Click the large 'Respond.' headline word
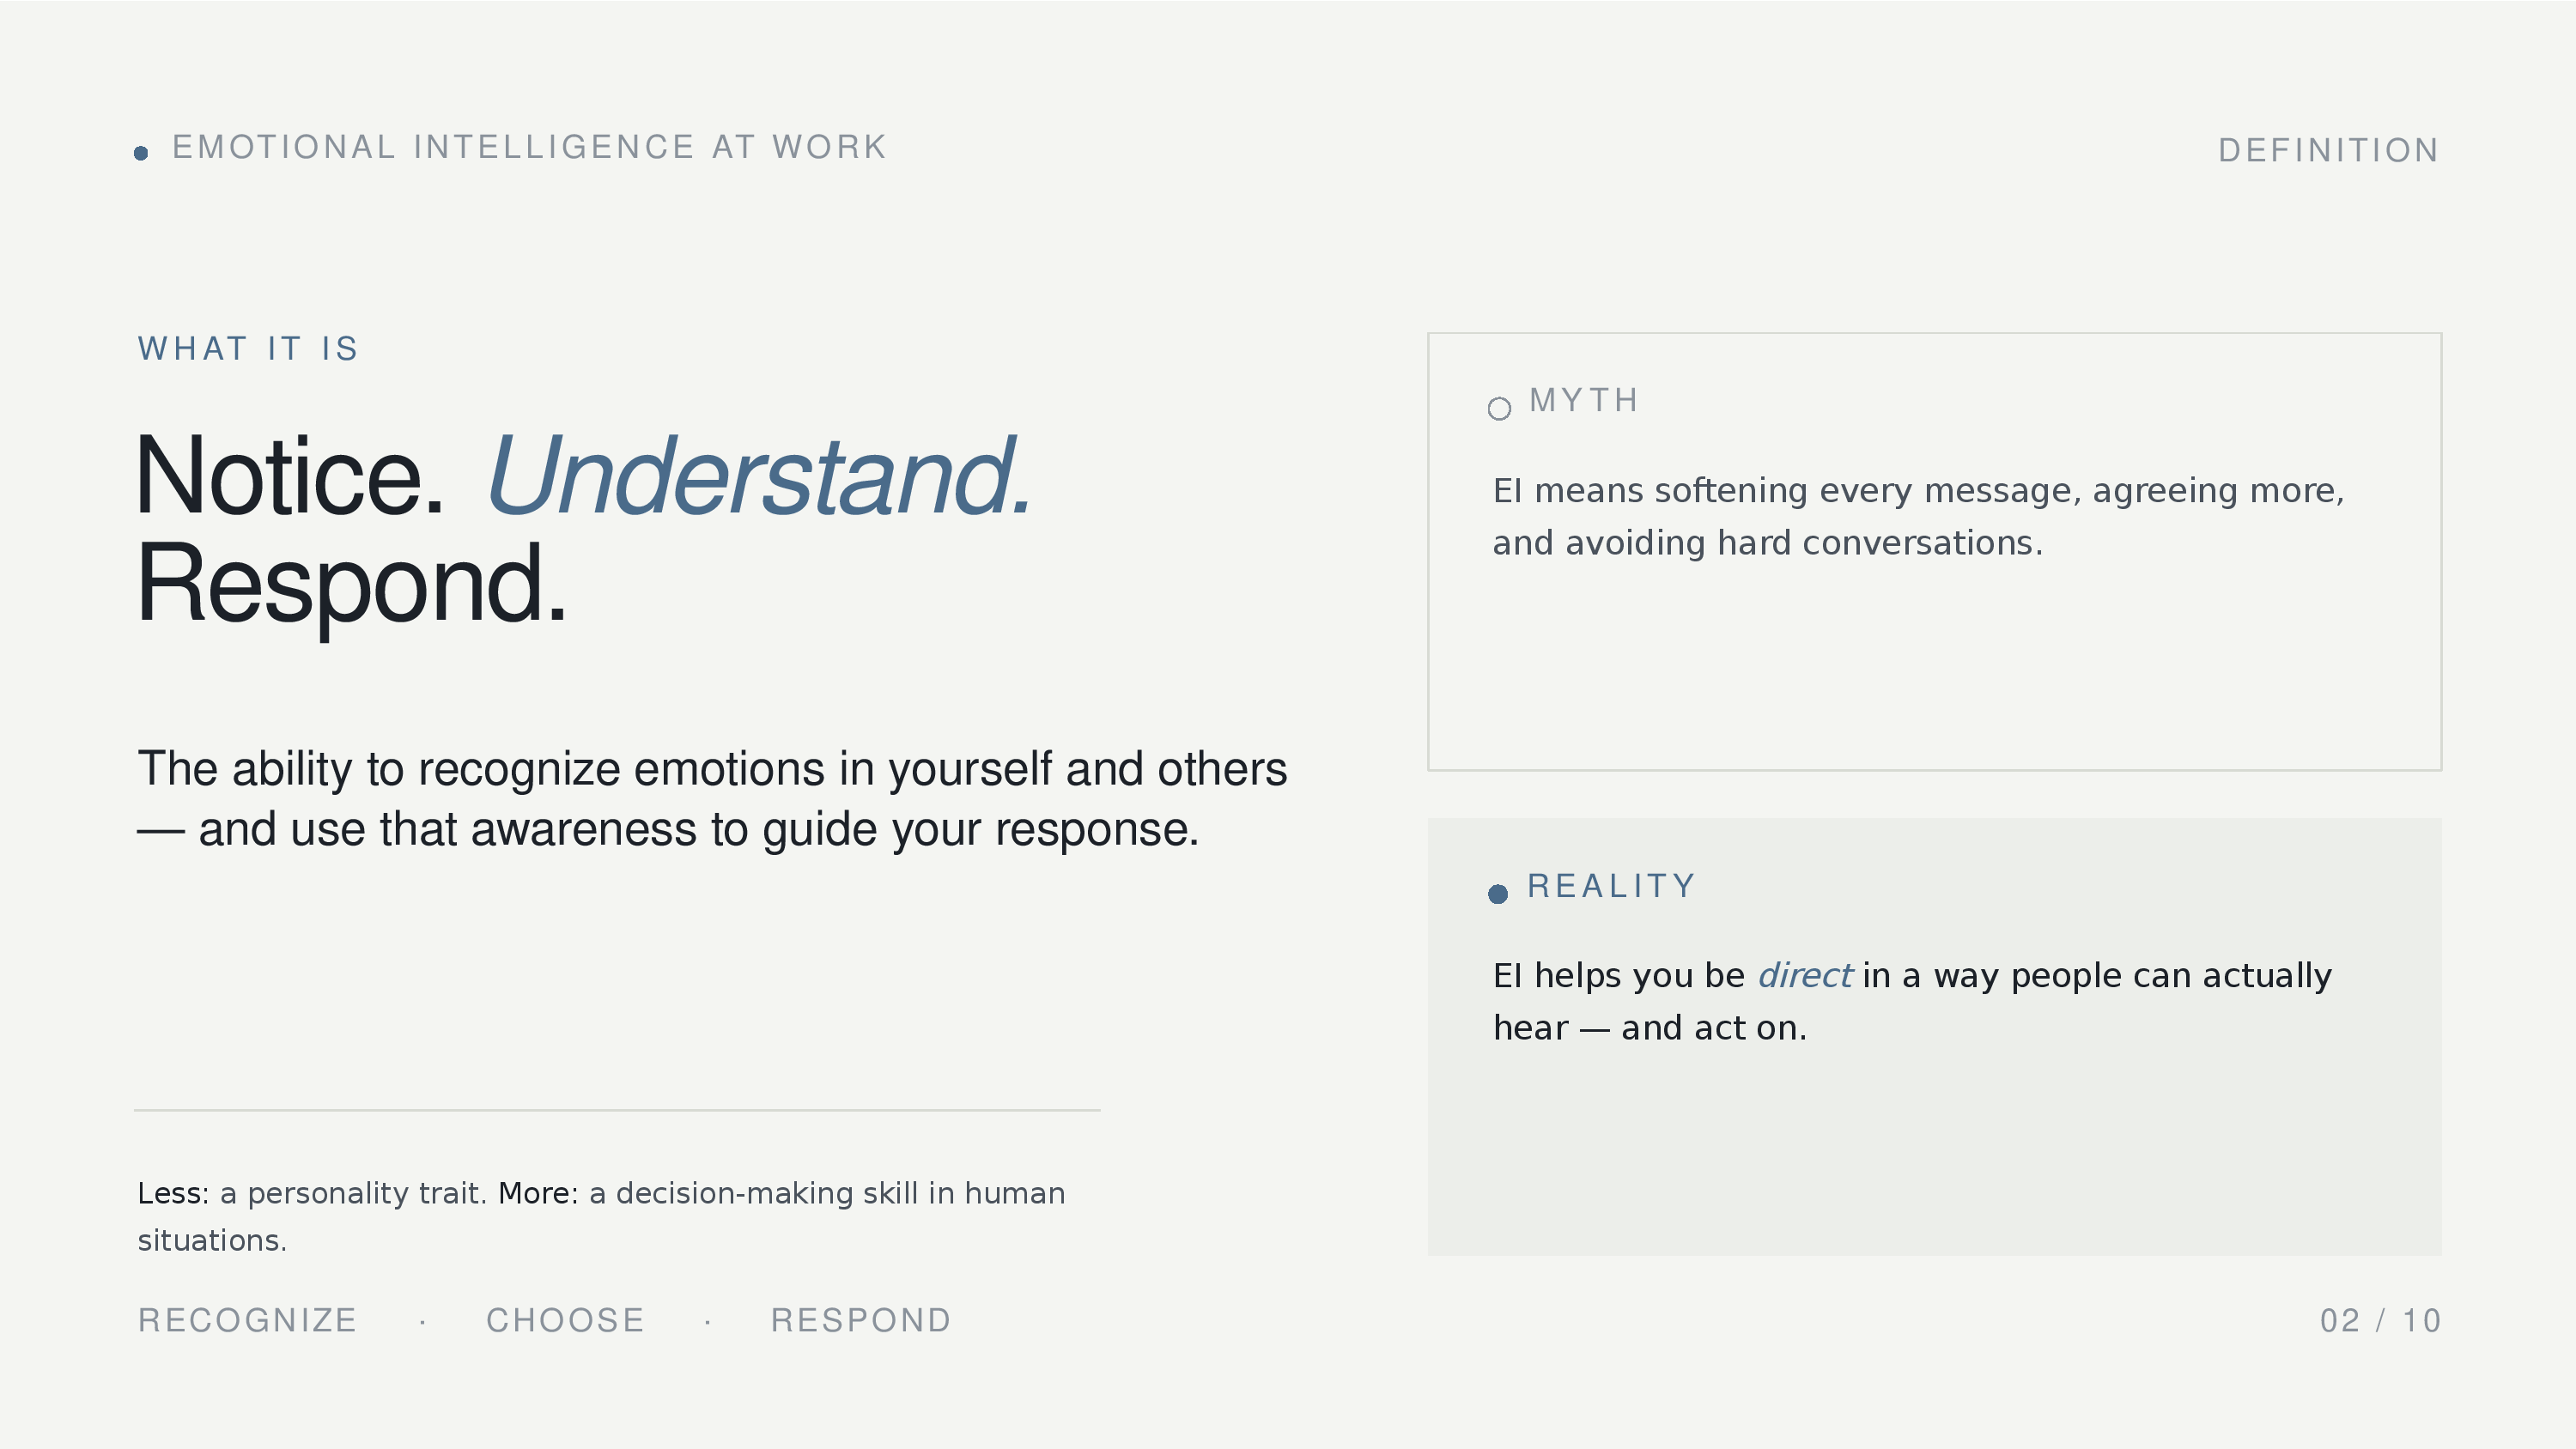This screenshot has height=1449, width=2576. [x=351, y=583]
